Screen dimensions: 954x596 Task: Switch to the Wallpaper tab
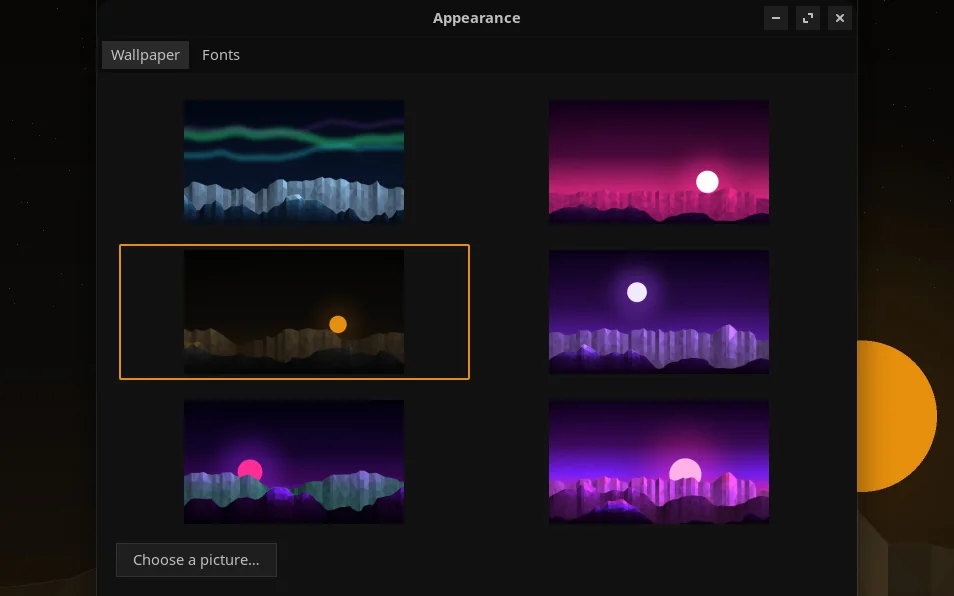click(x=145, y=55)
